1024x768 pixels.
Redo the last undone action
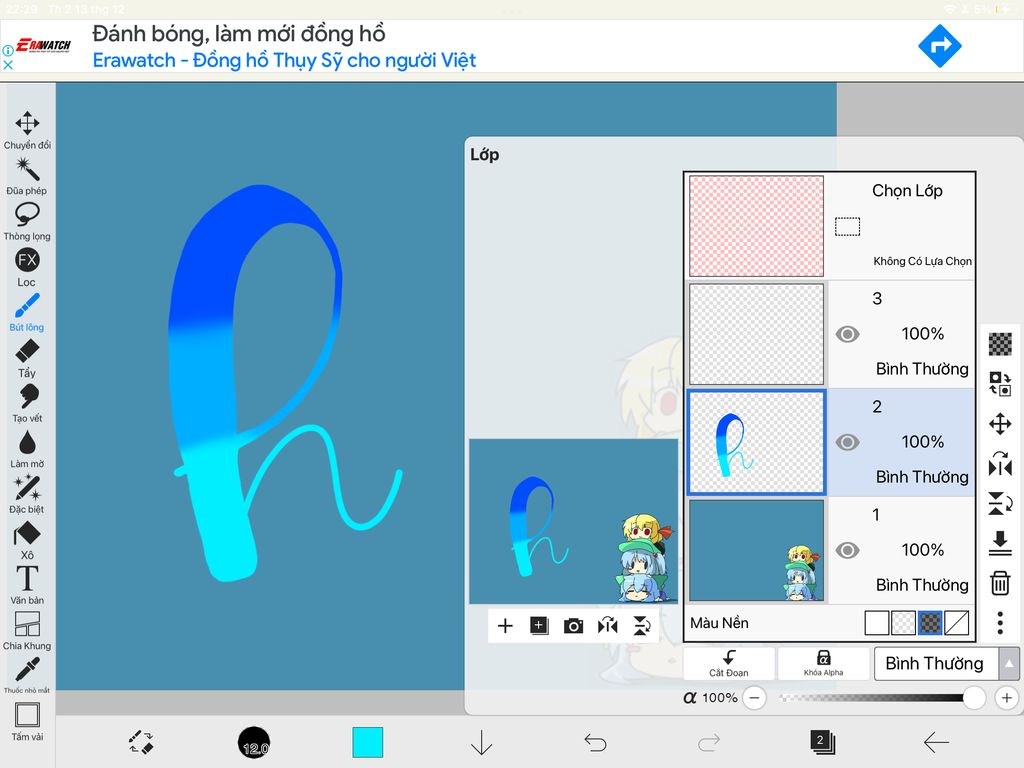click(x=709, y=743)
